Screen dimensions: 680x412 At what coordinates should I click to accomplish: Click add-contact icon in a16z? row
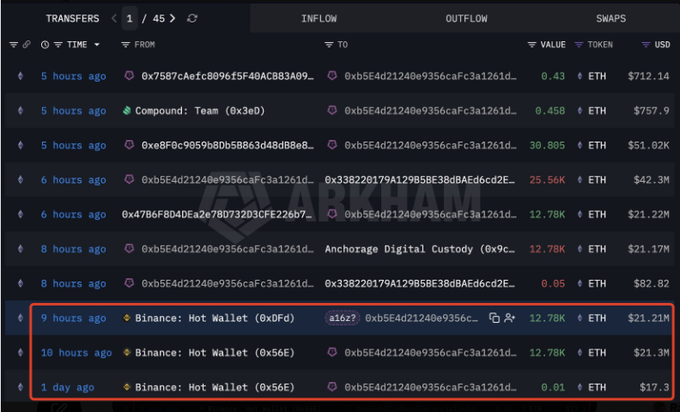pos(510,318)
